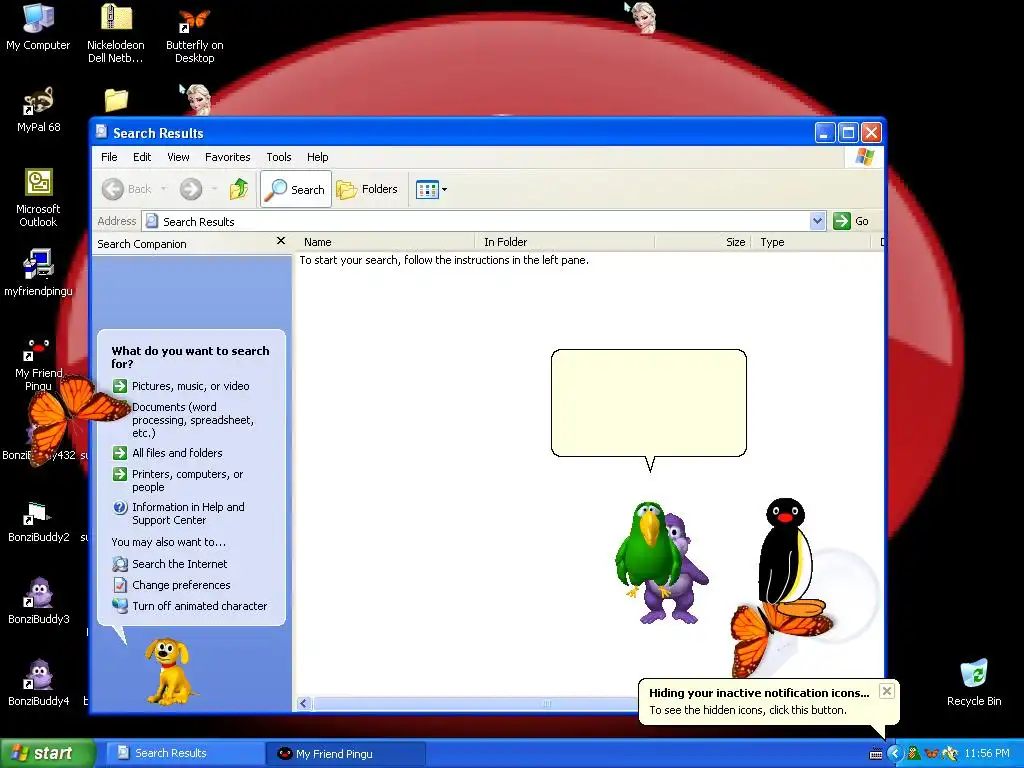Click the empty yellow speech balloon
Image resolution: width=1024 pixels, height=768 pixels.
648,403
